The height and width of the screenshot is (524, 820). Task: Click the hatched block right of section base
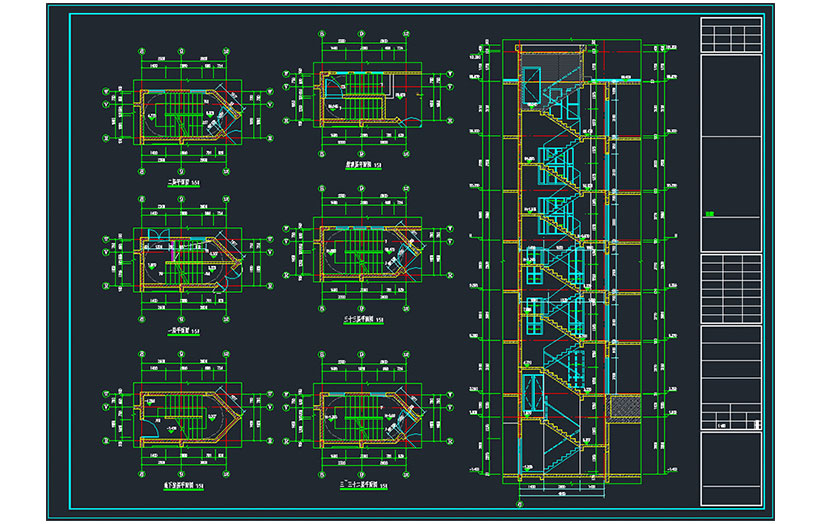pos(625,405)
